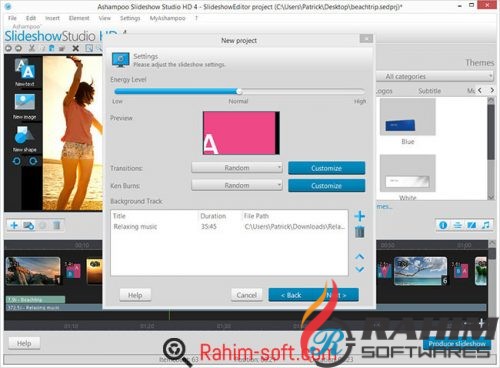Click the Cancel button

pos(247,295)
